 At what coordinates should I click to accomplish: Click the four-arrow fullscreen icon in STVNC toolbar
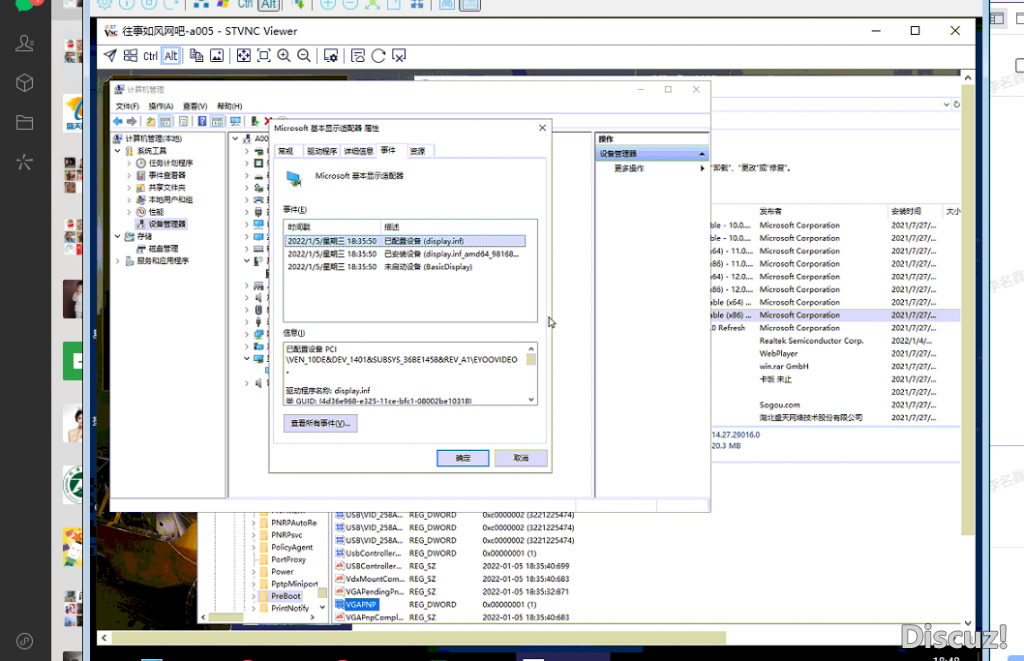244,56
